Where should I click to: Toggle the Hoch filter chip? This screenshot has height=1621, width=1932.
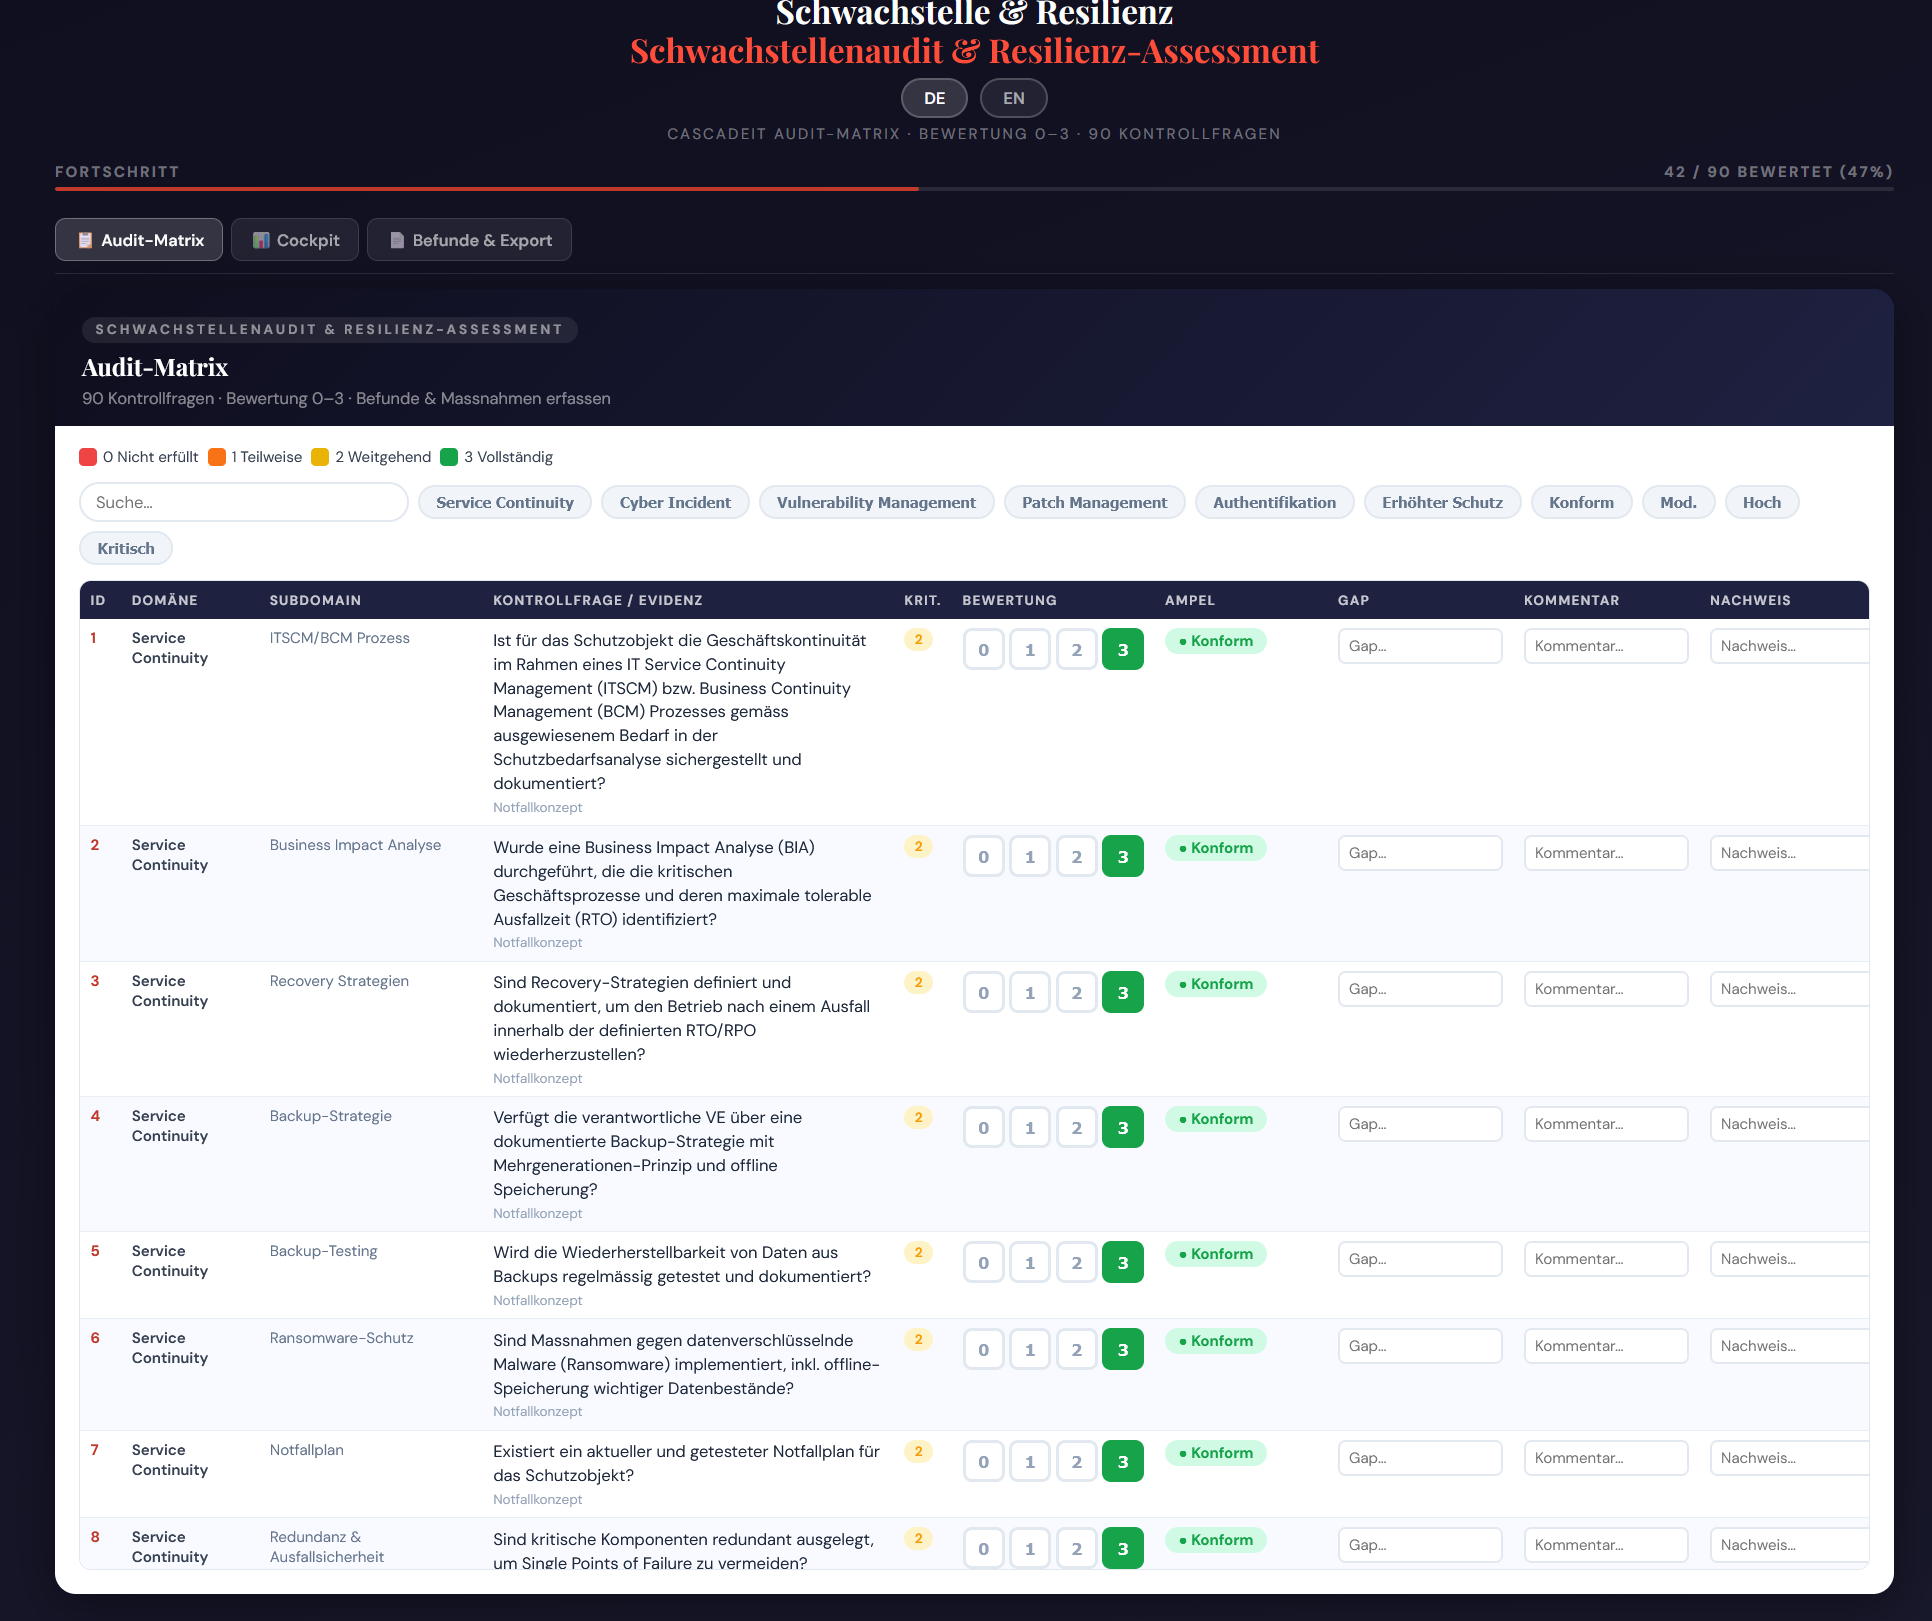pyautogui.click(x=1761, y=502)
